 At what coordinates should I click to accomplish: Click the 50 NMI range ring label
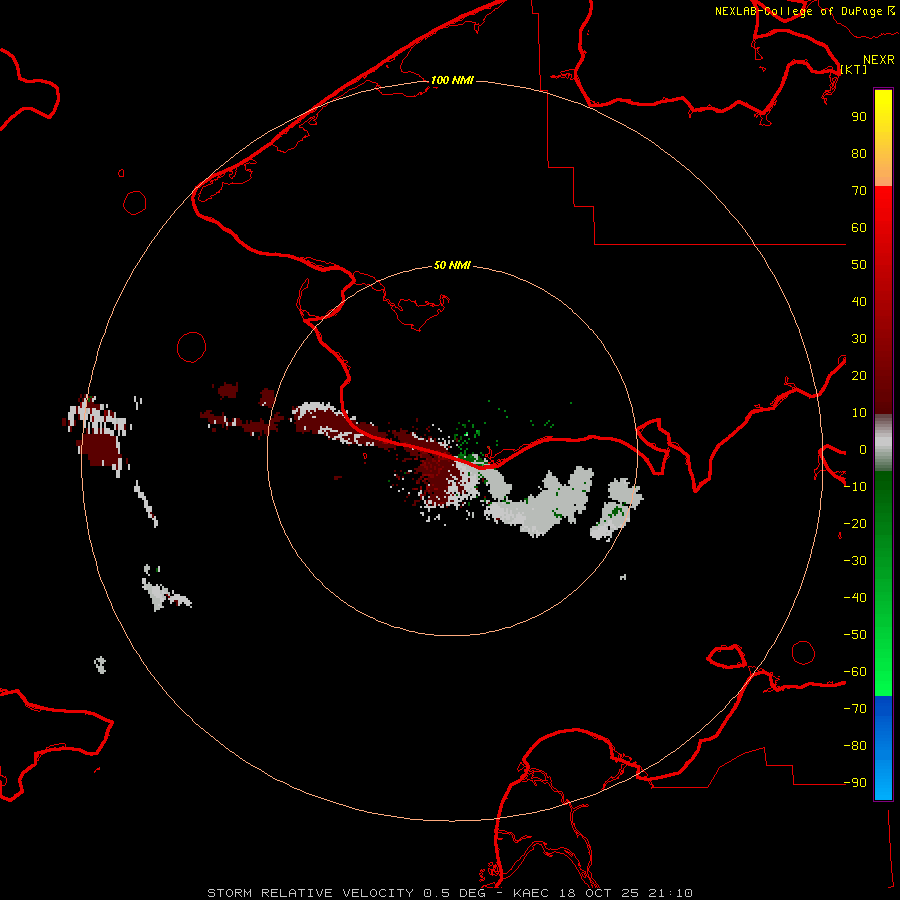pyautogui.click(x=452, y=265)
